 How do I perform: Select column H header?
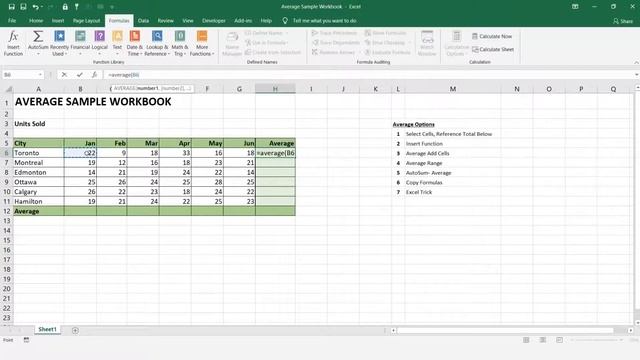275,89
